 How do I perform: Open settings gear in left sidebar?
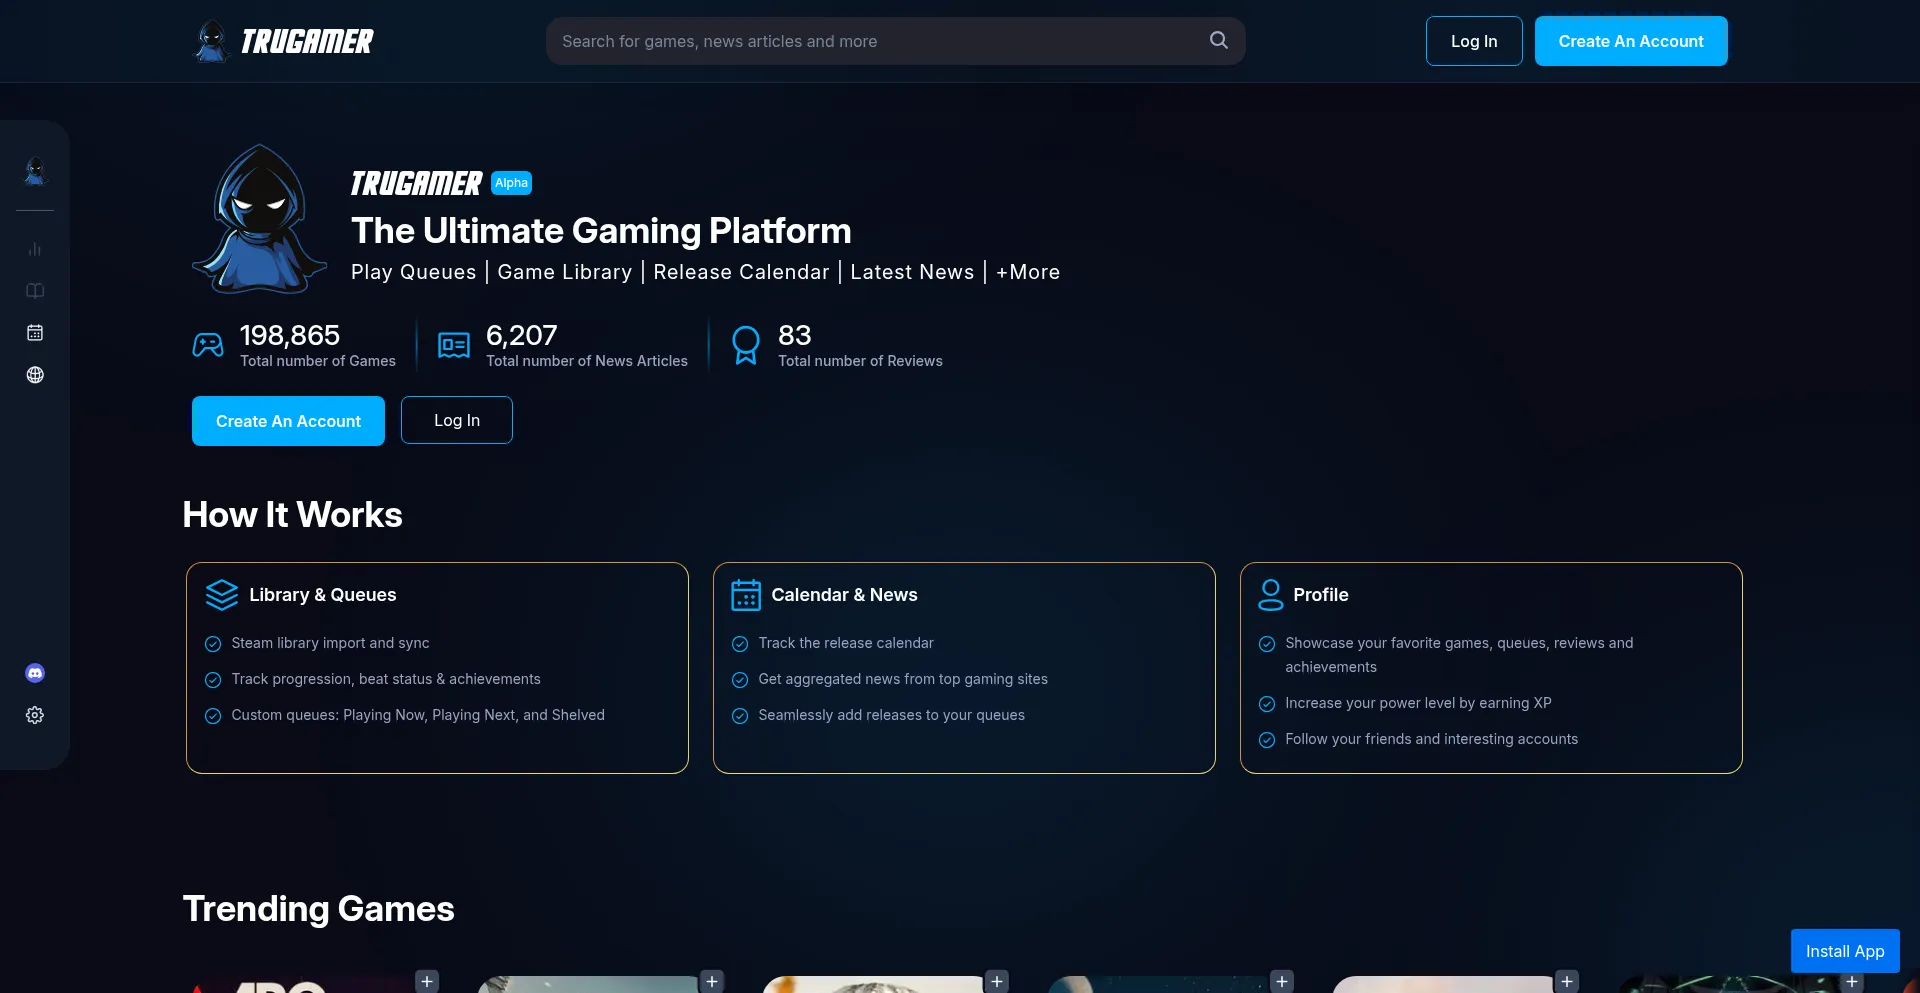[x=35, y=715]
